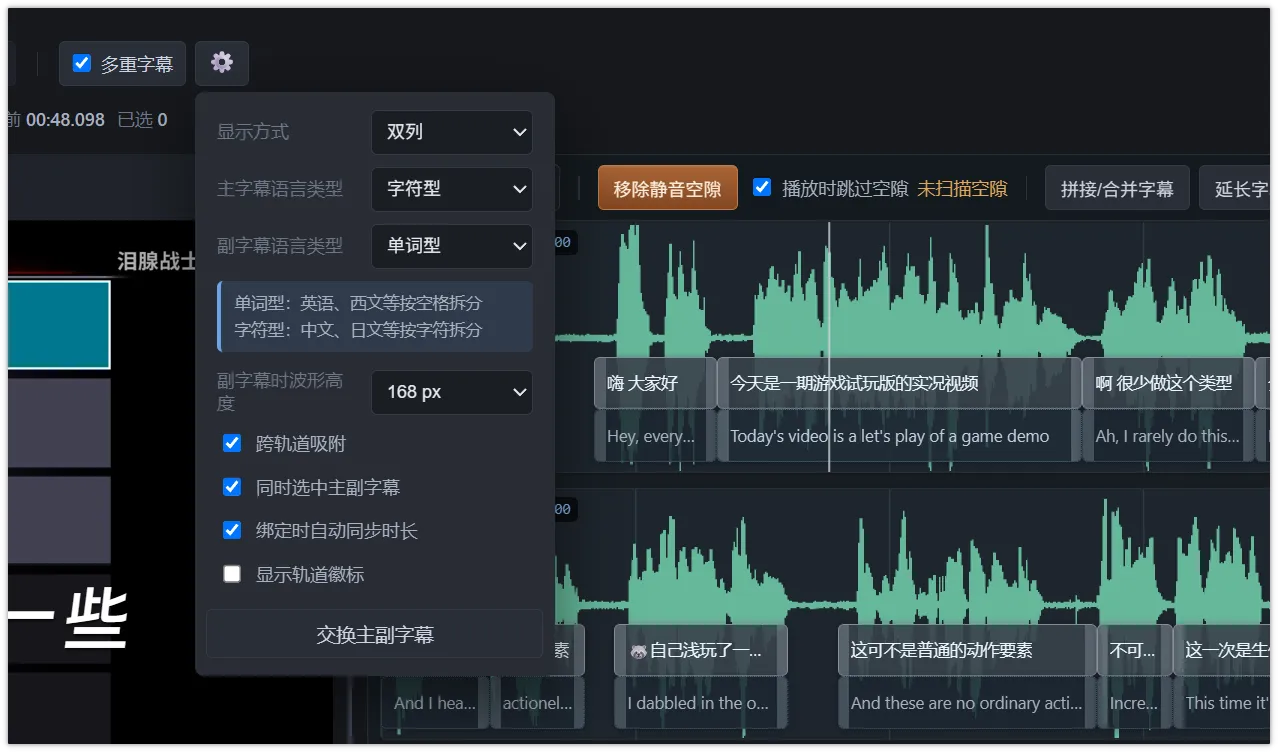
Task: Open 主字幕语言类型 dropdown showing 字符型
Action: click(452, 189)
